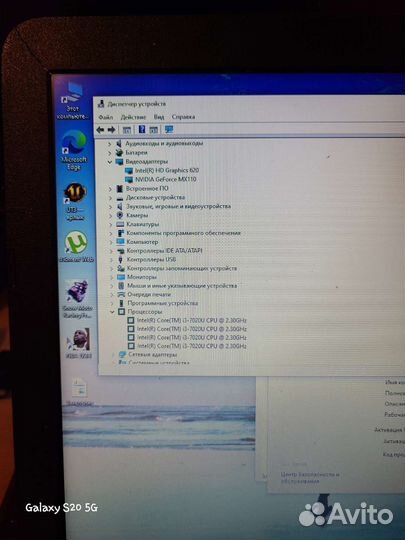Select Intel(R) HD Graphics 620 entry
405x540 pixels.
tap(167, 170)
